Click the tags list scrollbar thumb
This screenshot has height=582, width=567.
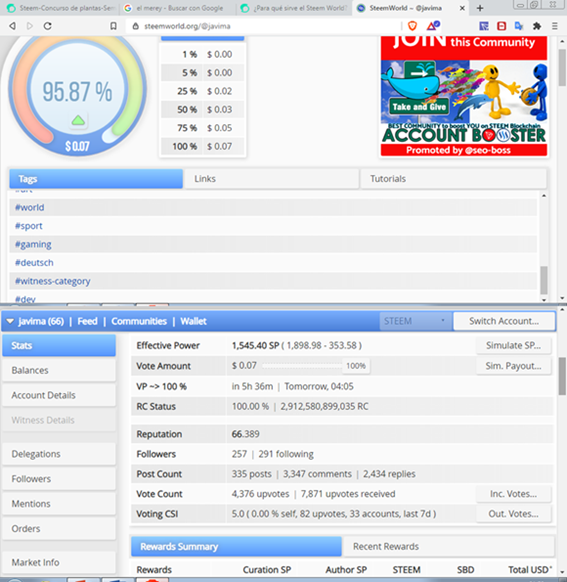544,280
